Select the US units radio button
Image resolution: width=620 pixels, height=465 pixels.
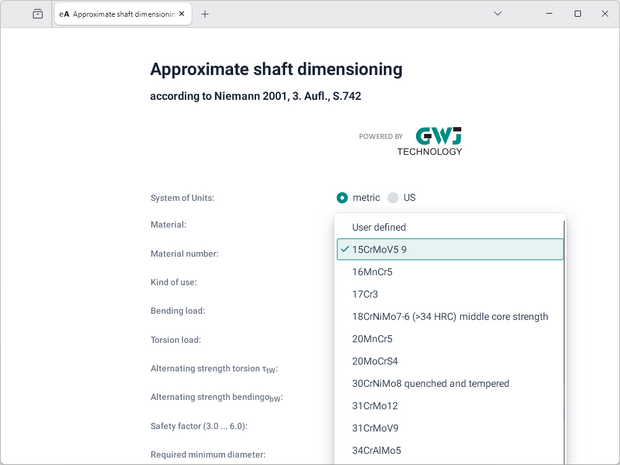coord(393,198)
